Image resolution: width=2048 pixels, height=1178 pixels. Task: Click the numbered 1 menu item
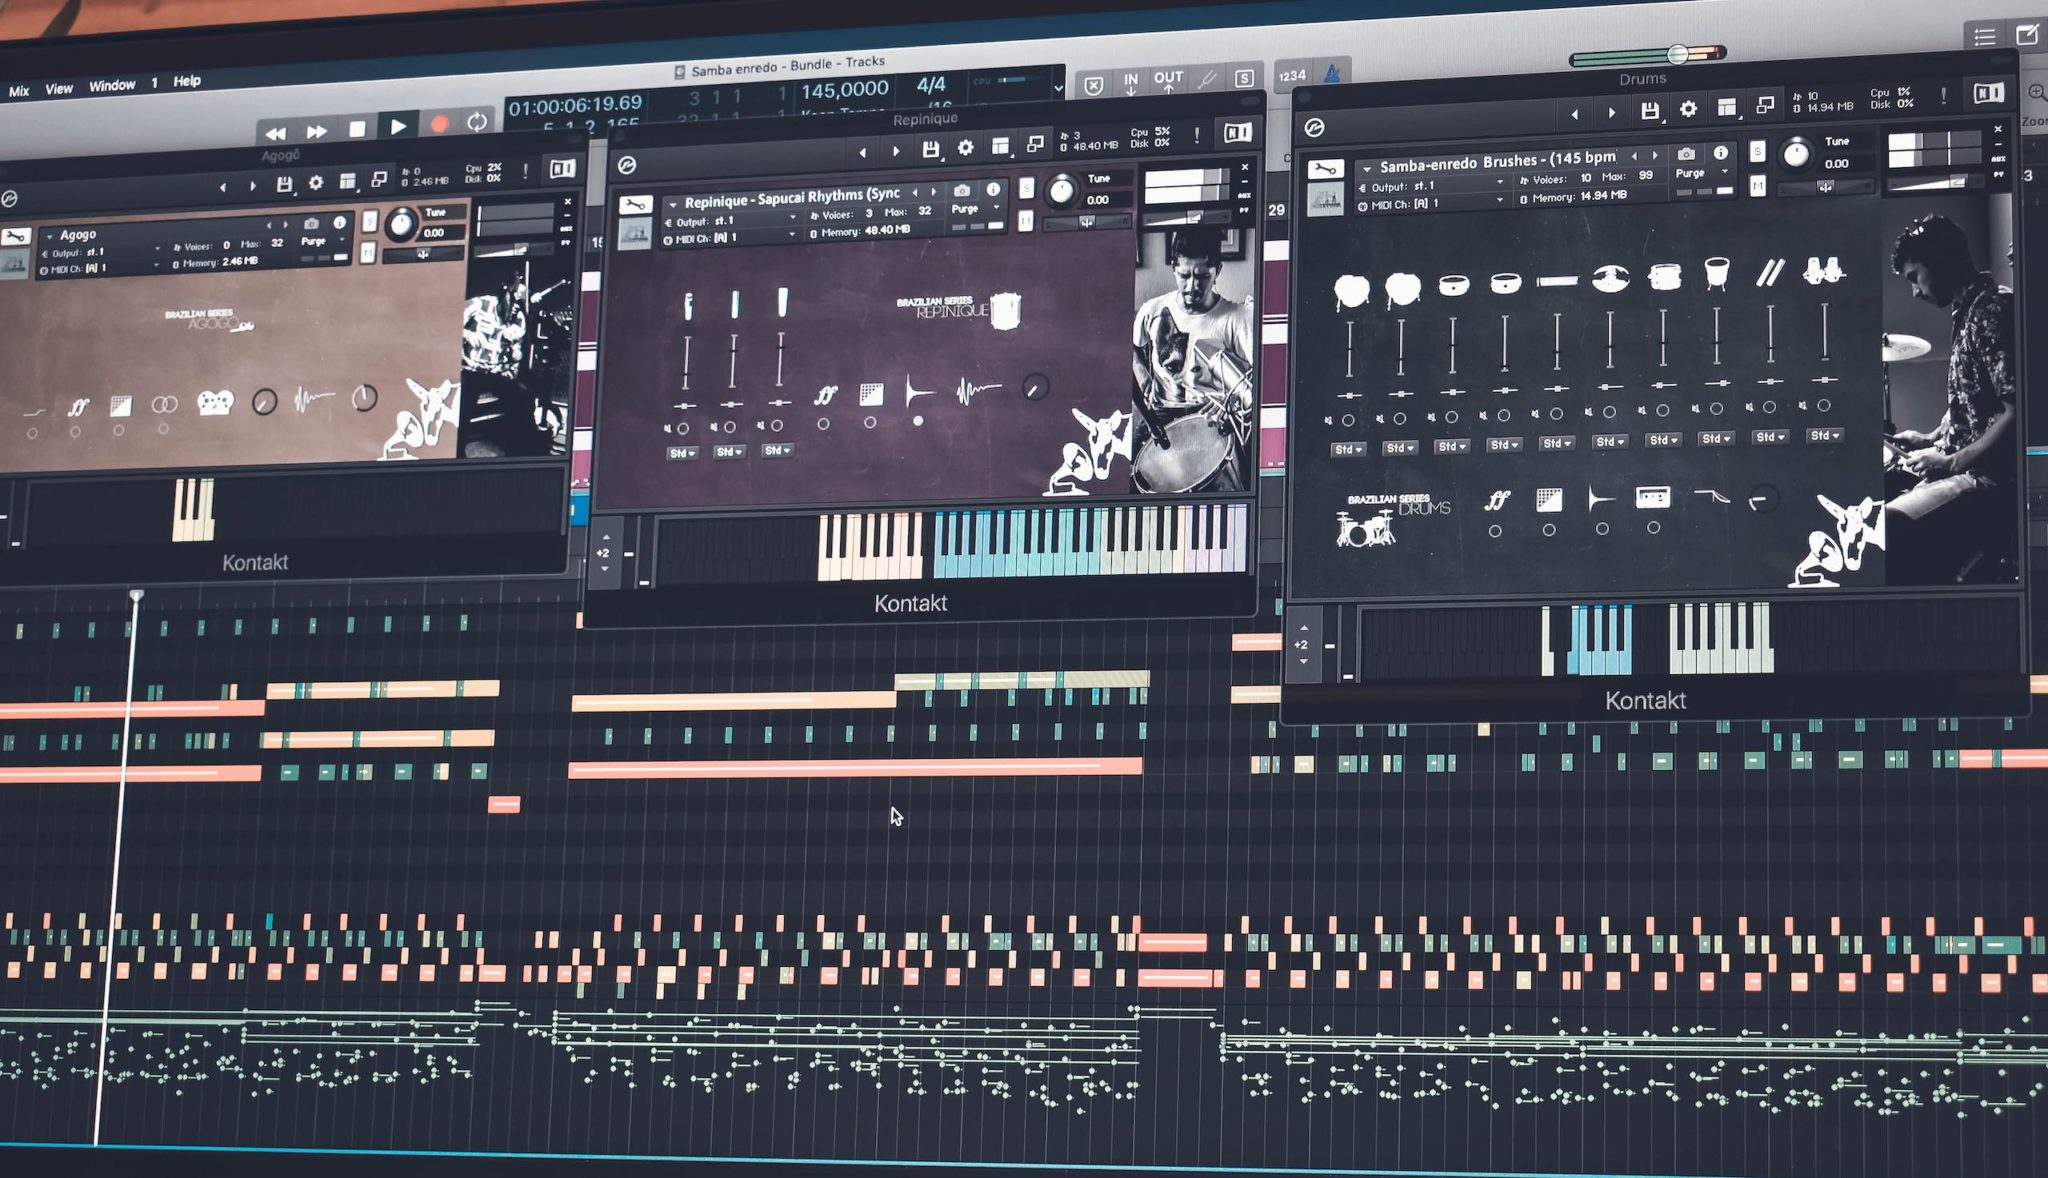pos(154,83)
